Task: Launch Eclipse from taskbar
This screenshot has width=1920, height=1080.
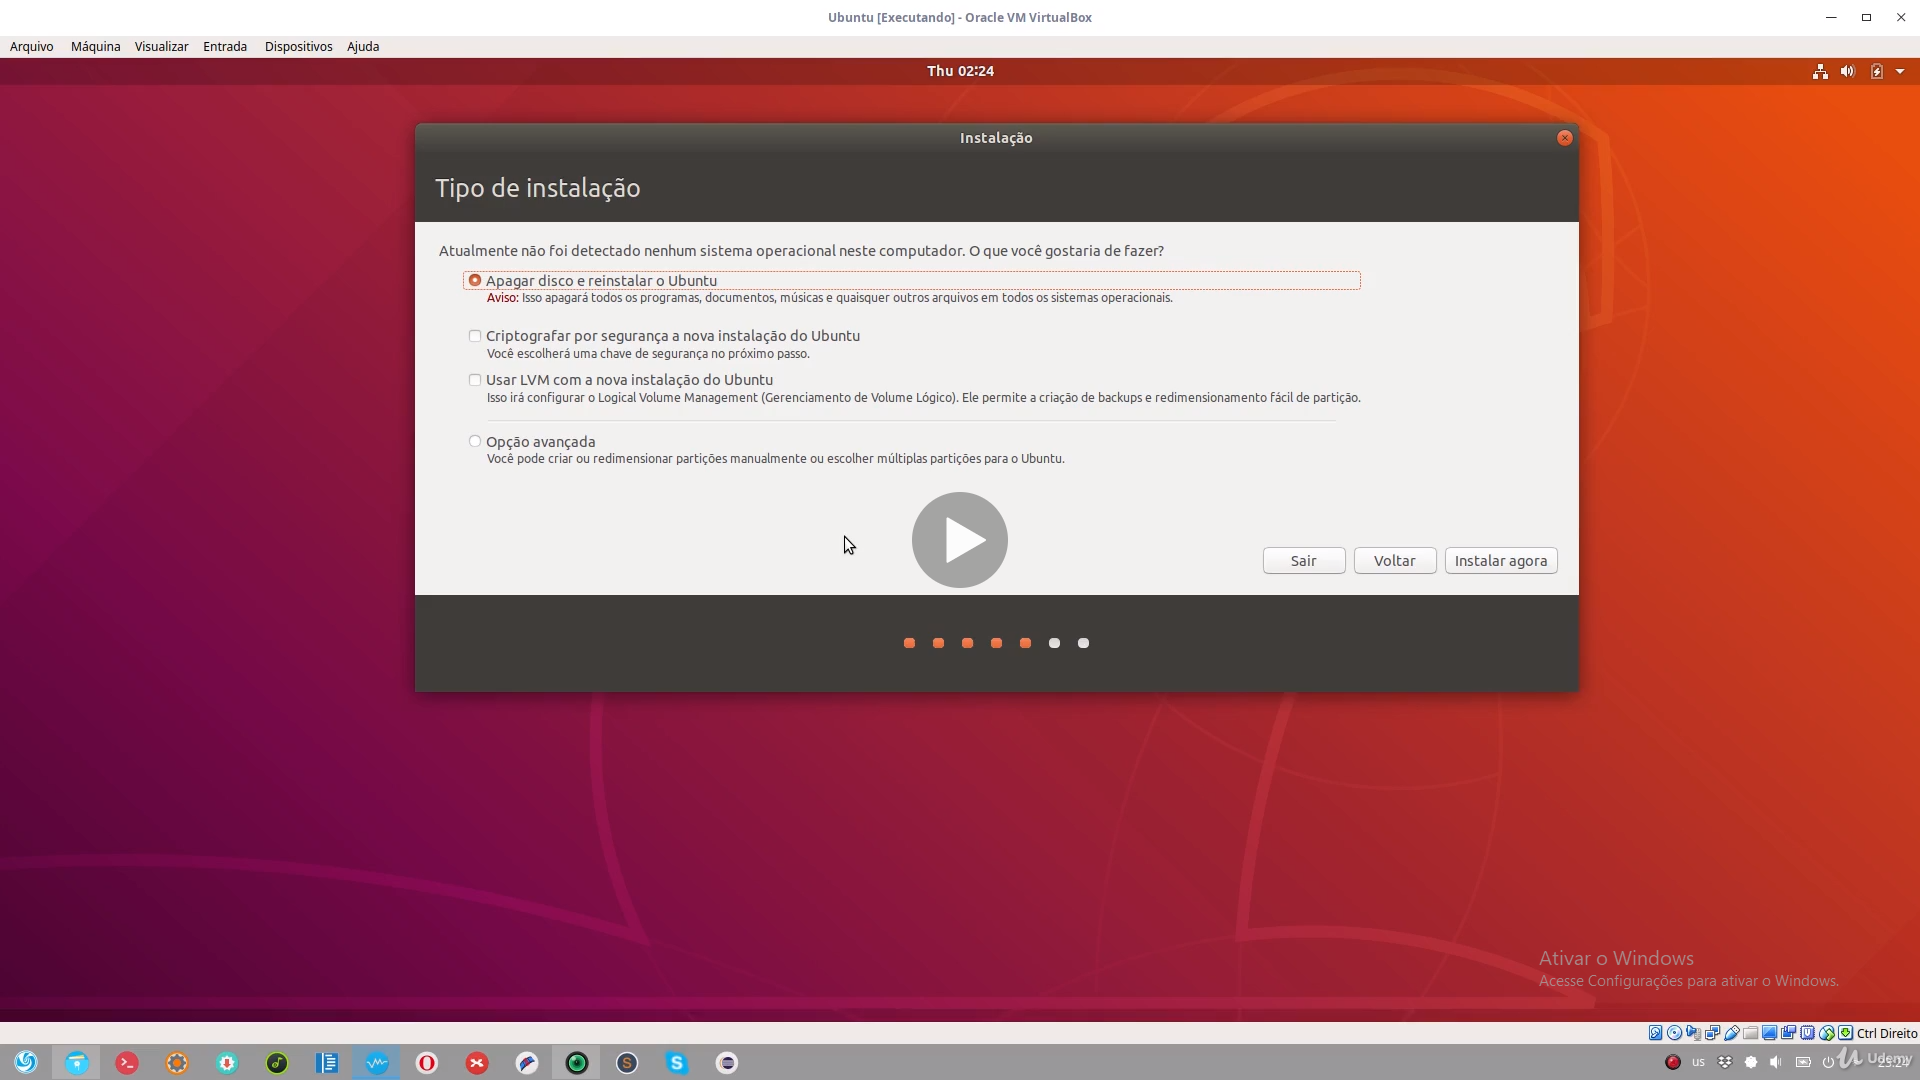Action: pos(727,1062)
